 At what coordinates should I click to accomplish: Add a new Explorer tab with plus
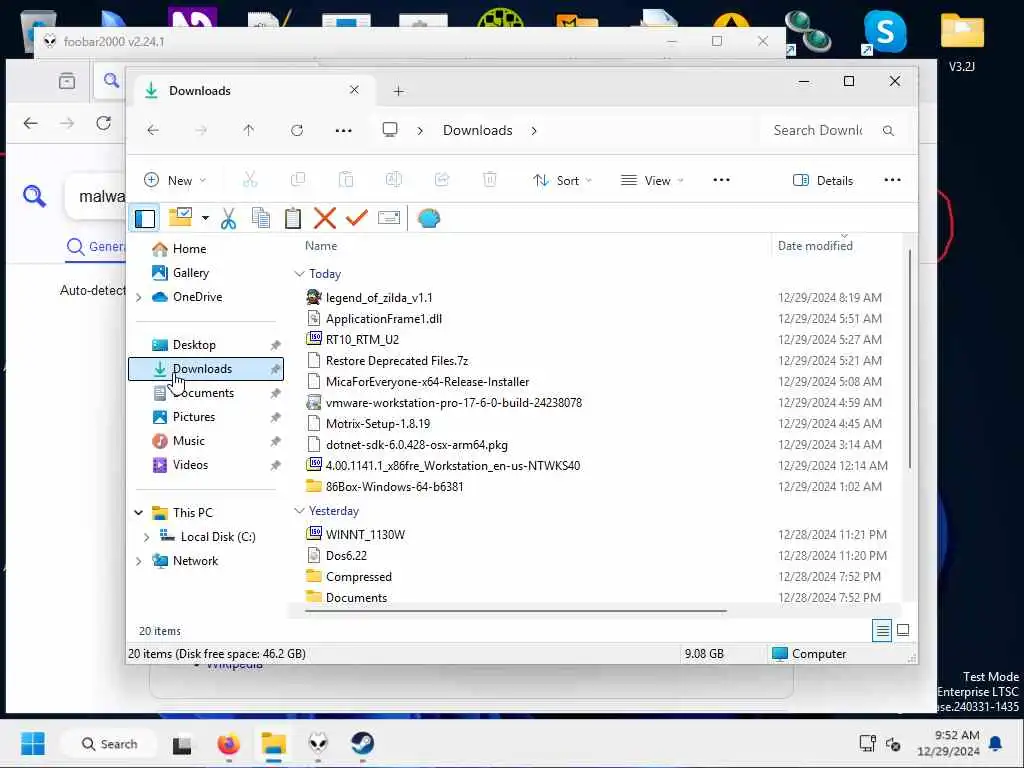click(398, 91)
